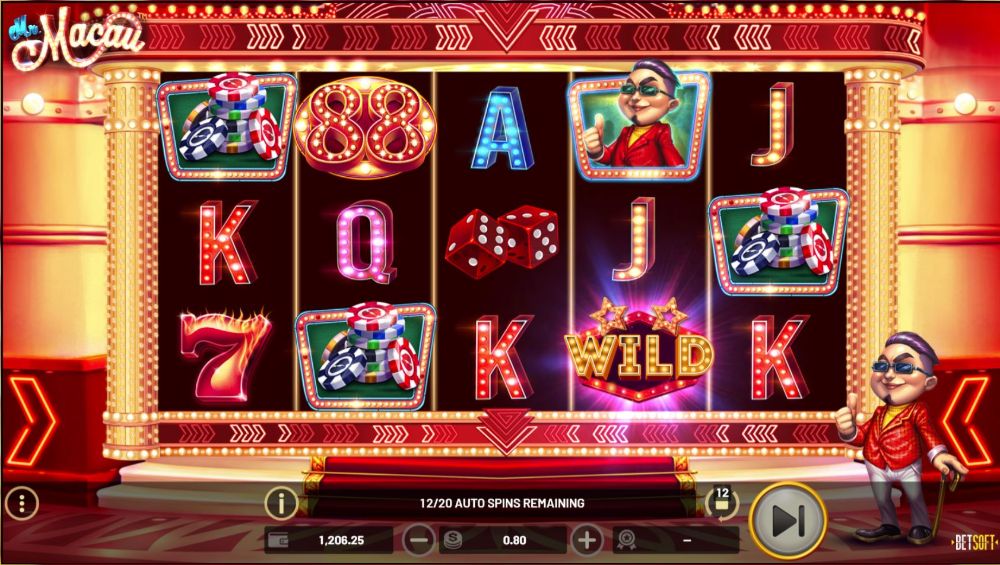Click the right neon chevron arrow

point(967,421)
